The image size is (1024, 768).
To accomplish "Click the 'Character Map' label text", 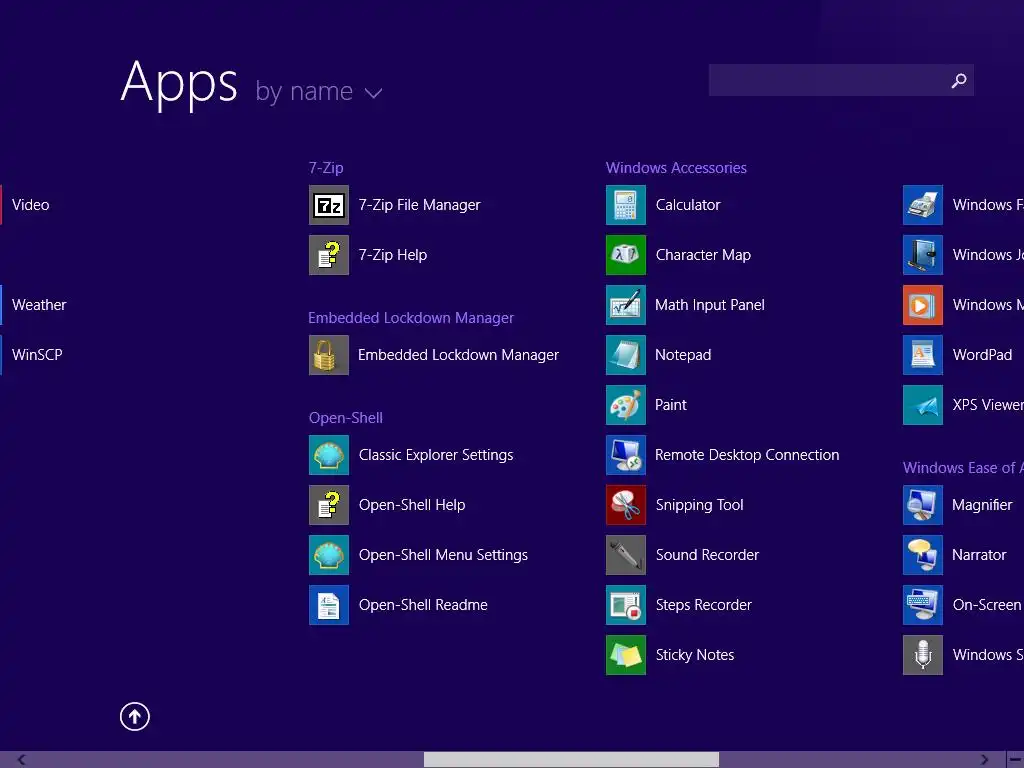I will [x=703, y=255].
